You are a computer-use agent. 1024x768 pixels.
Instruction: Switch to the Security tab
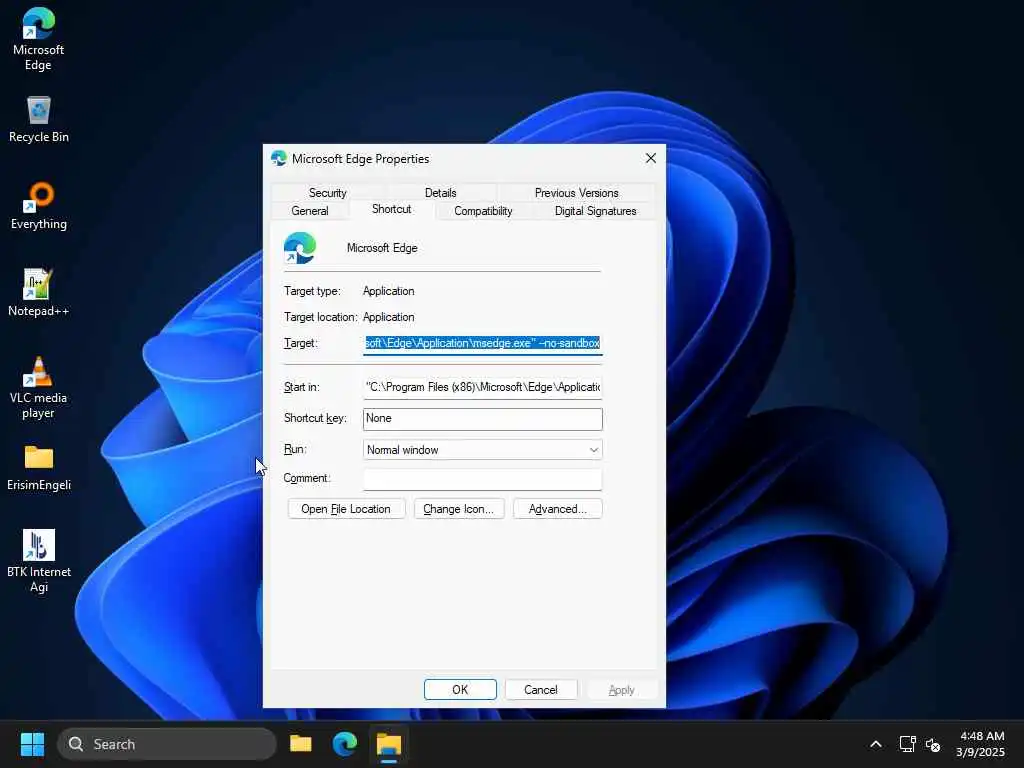tap(327, 193)
